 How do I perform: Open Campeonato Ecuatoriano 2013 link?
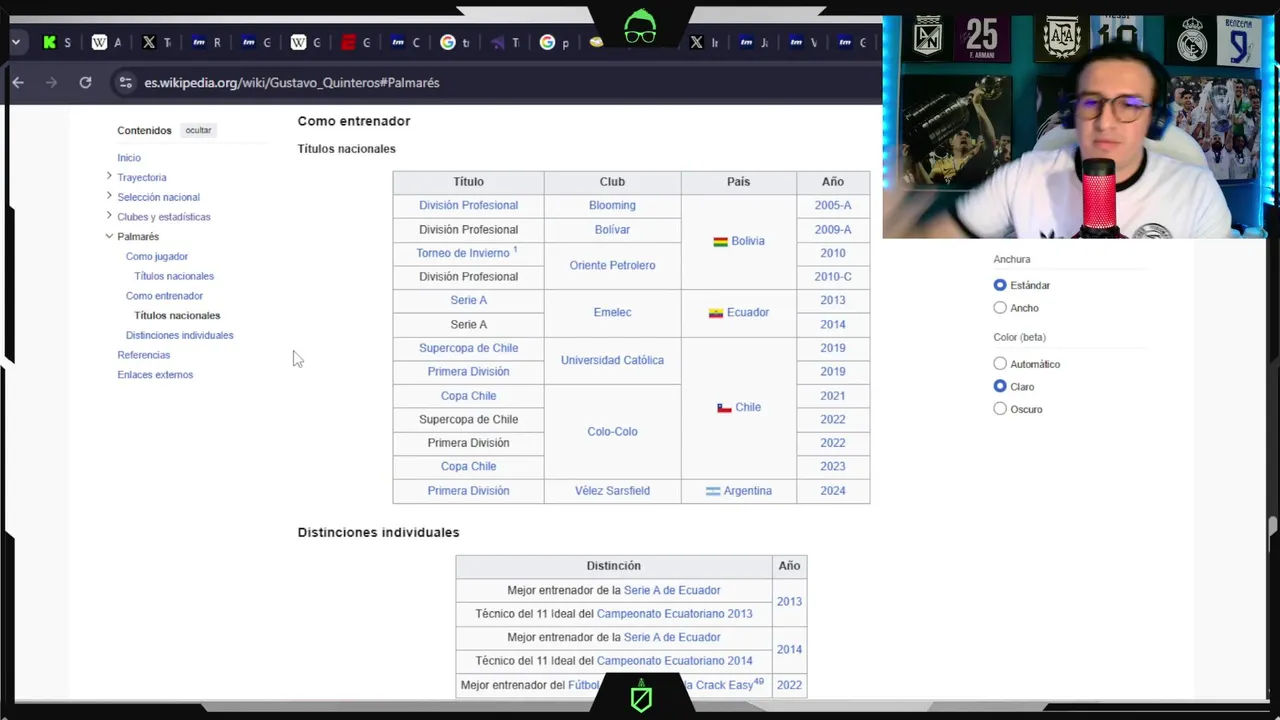click(x=674, y=614)
